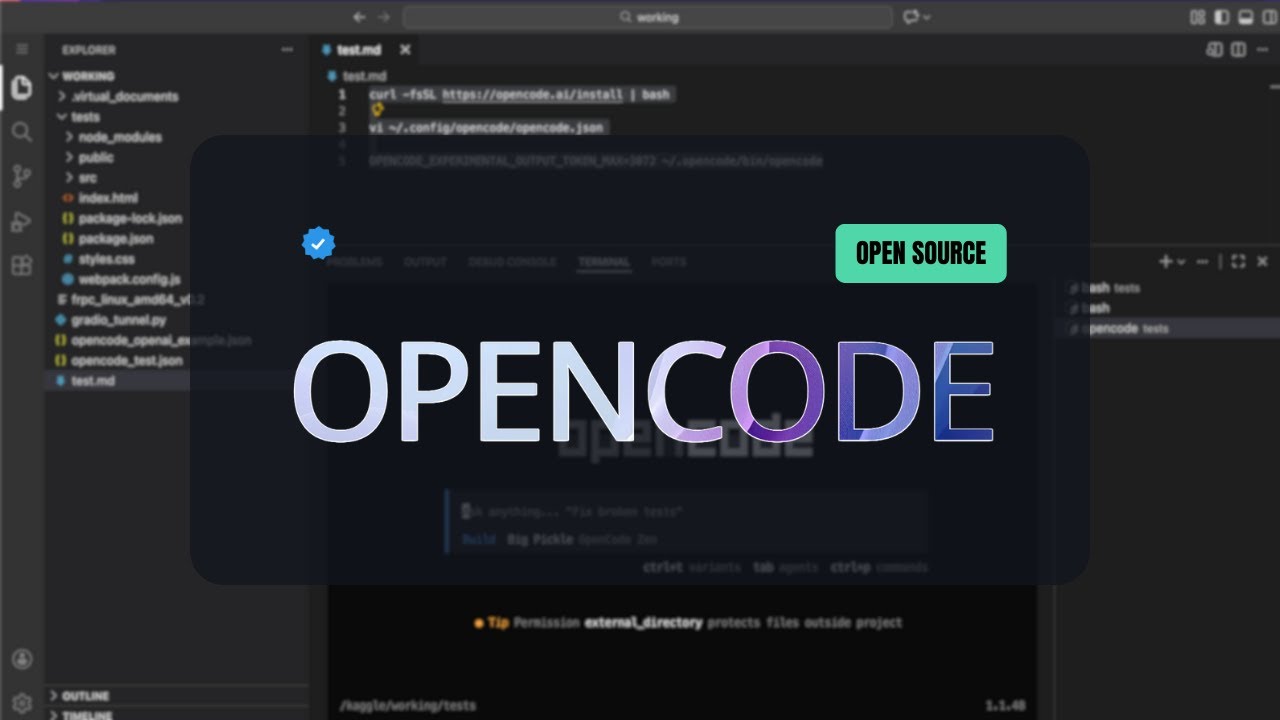Toggle the primary side bar visibility
The height and width of the screenshot is (720, 1280).
(x=1221, y=17)
